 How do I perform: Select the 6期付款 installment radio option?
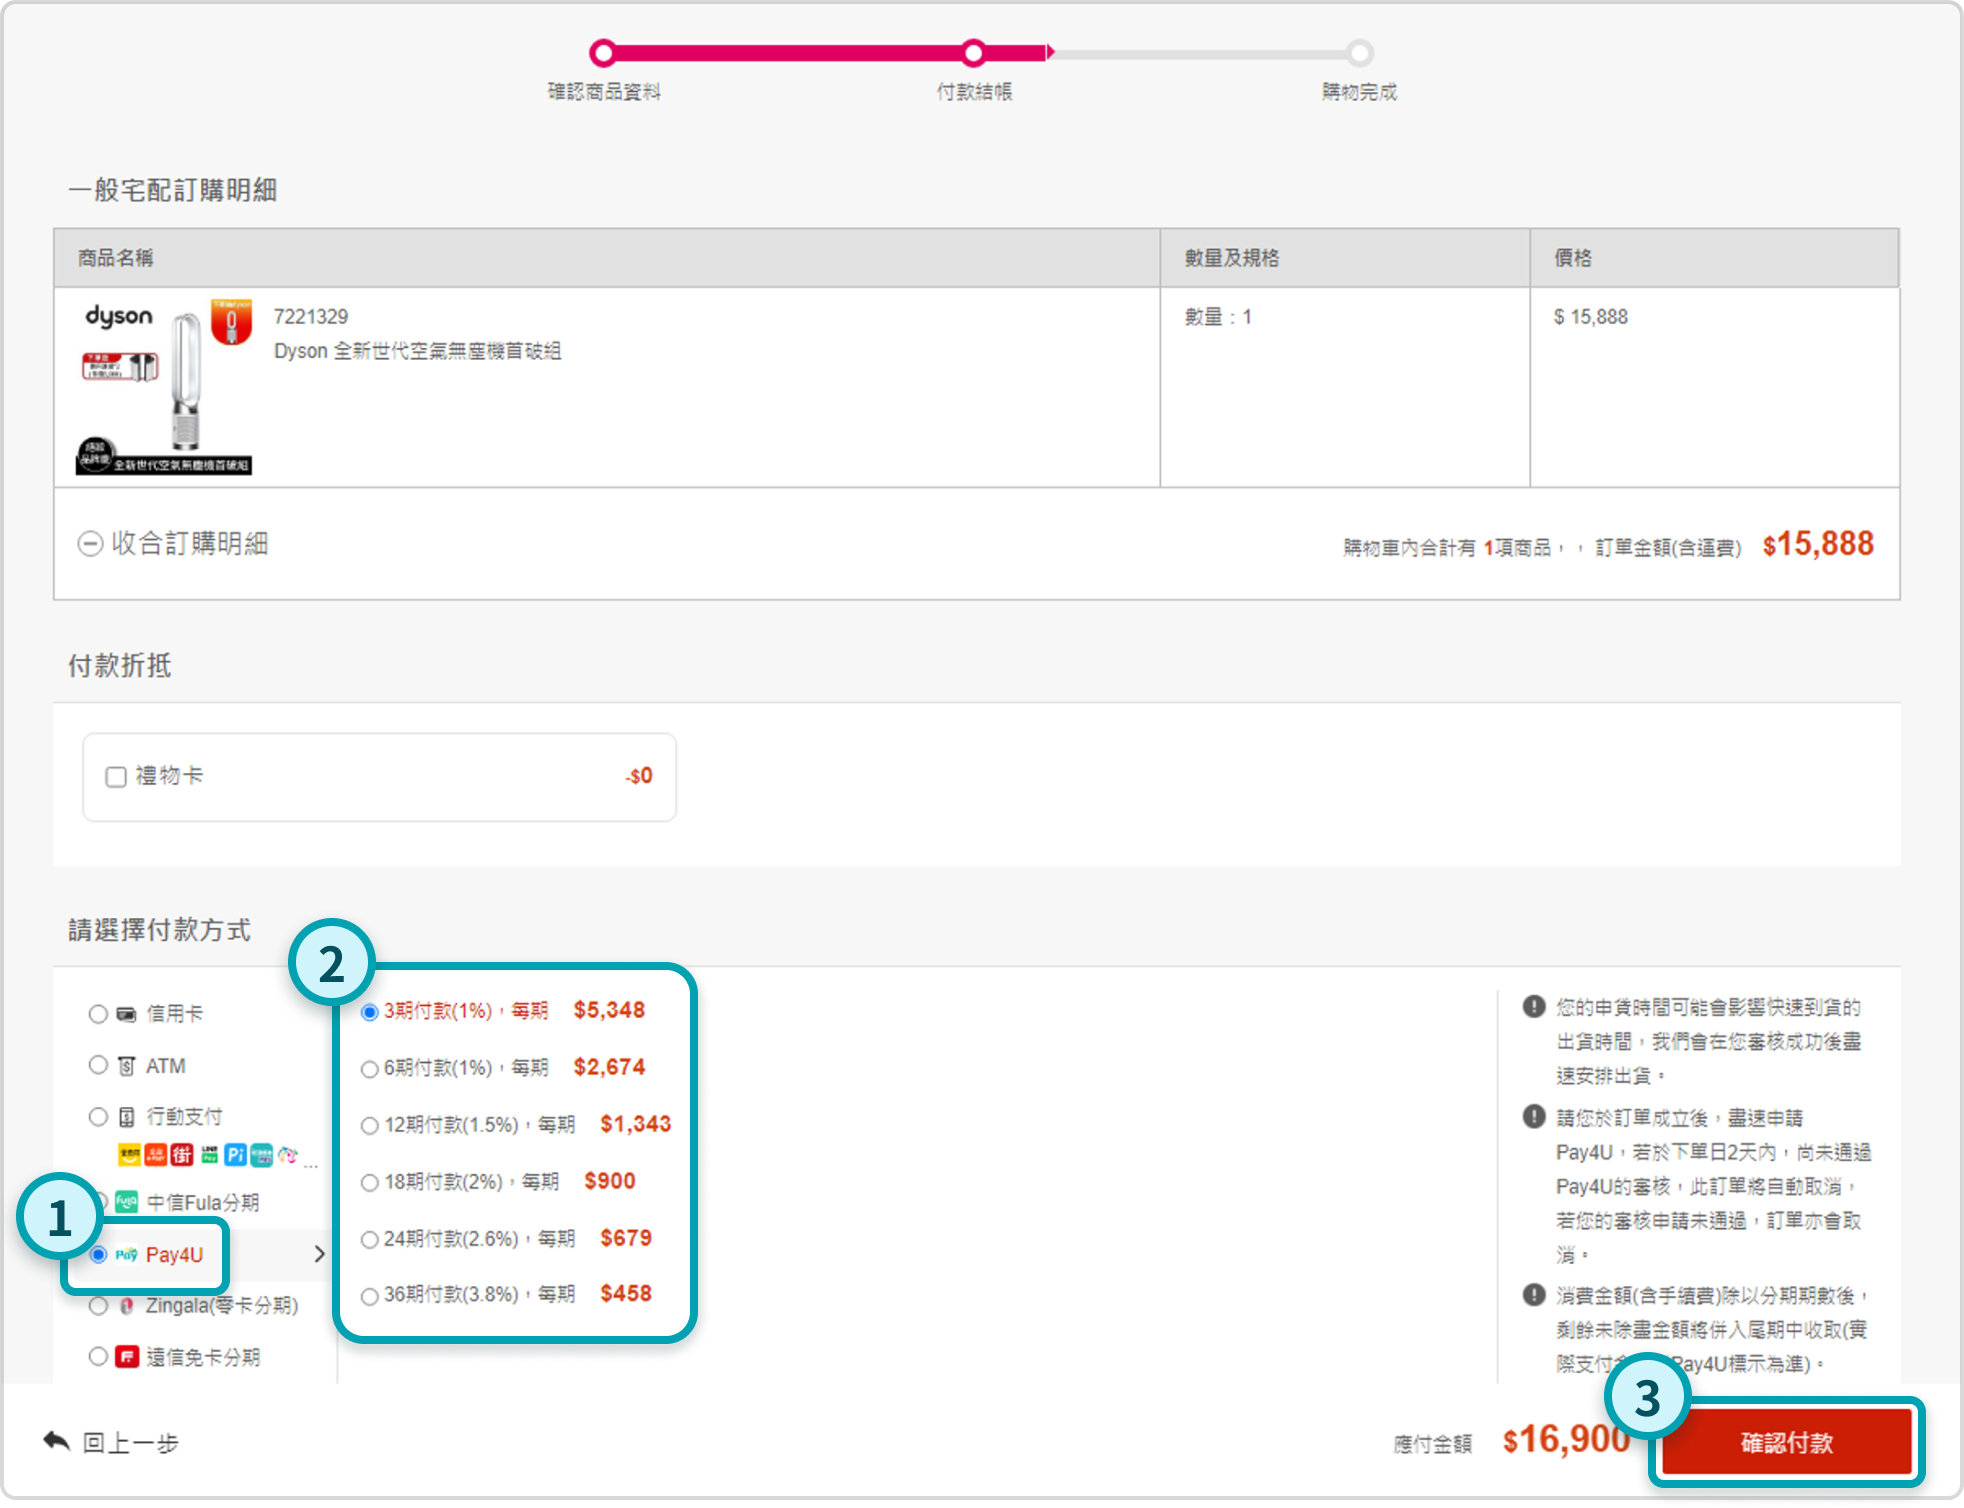370,1069
